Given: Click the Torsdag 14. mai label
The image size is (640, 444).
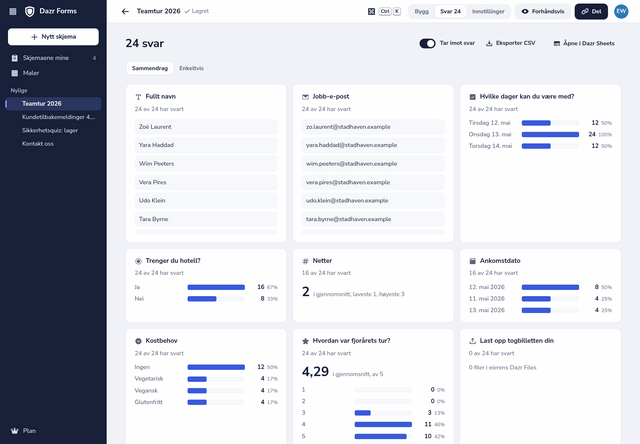Looking at the screenshot, I should 490,146.
